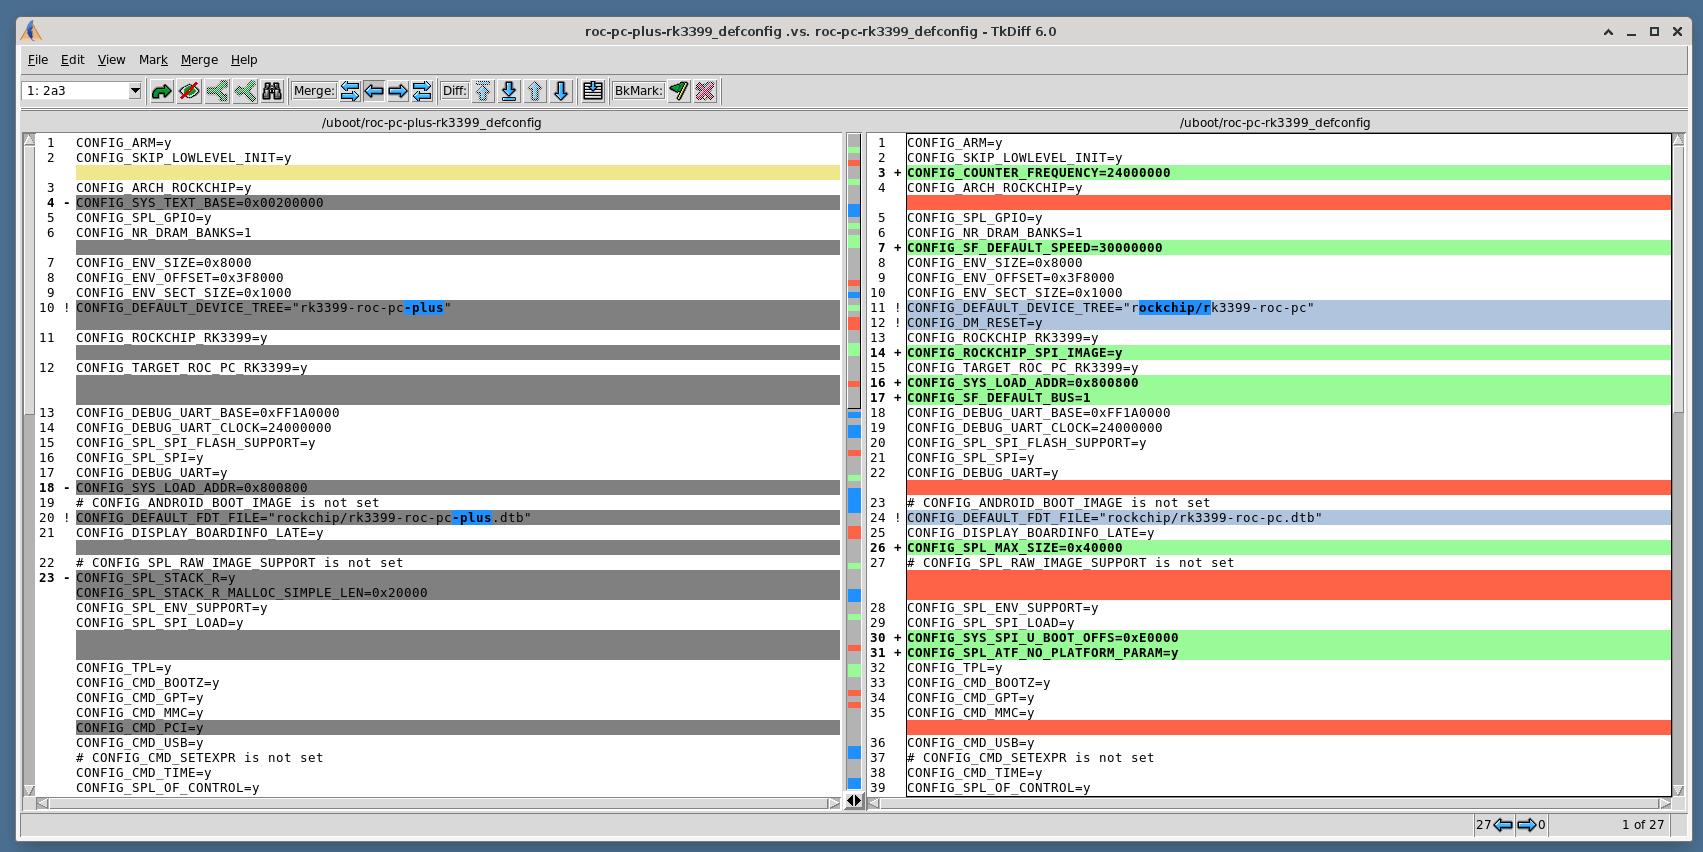The width and height of the screenshot is (1703, 852).
Task: Click the binoculars Find icon
Action: 272,91
